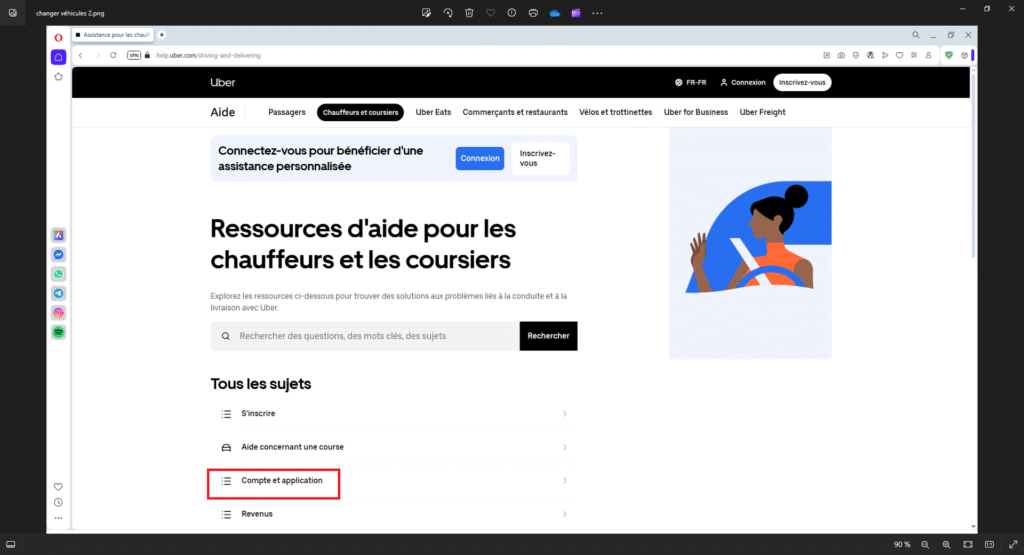Go back with the browser back arrow
The width and height of the screenshot is (1024, 555).
click(80, 56)
